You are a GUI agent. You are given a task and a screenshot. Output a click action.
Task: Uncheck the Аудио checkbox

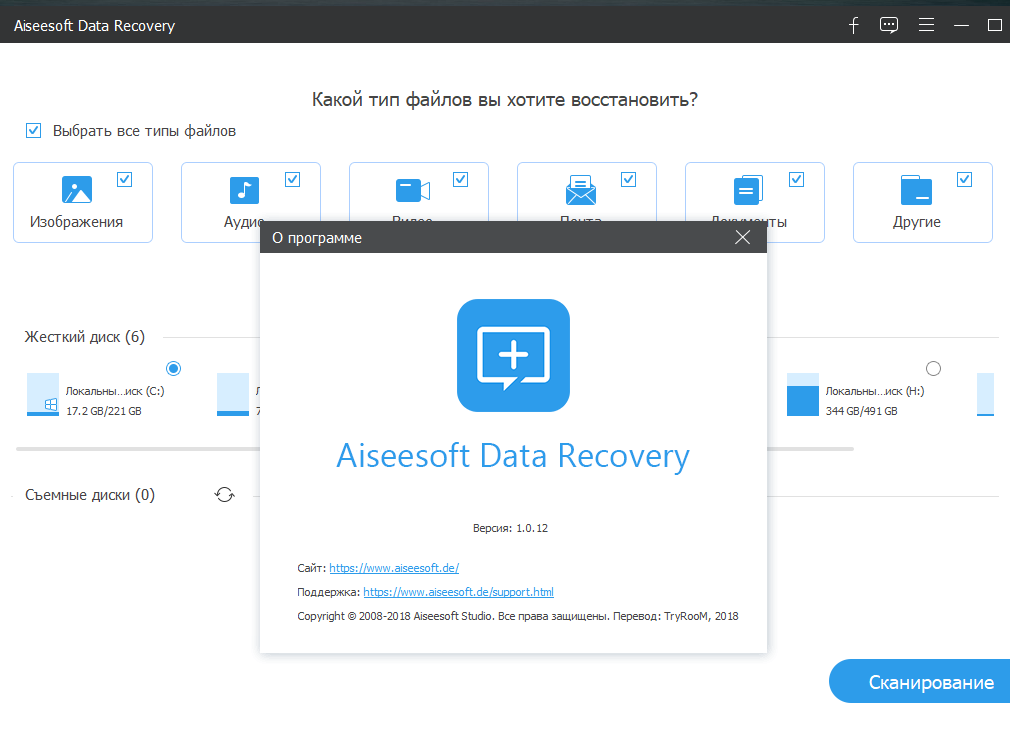(x=292, y=180)
